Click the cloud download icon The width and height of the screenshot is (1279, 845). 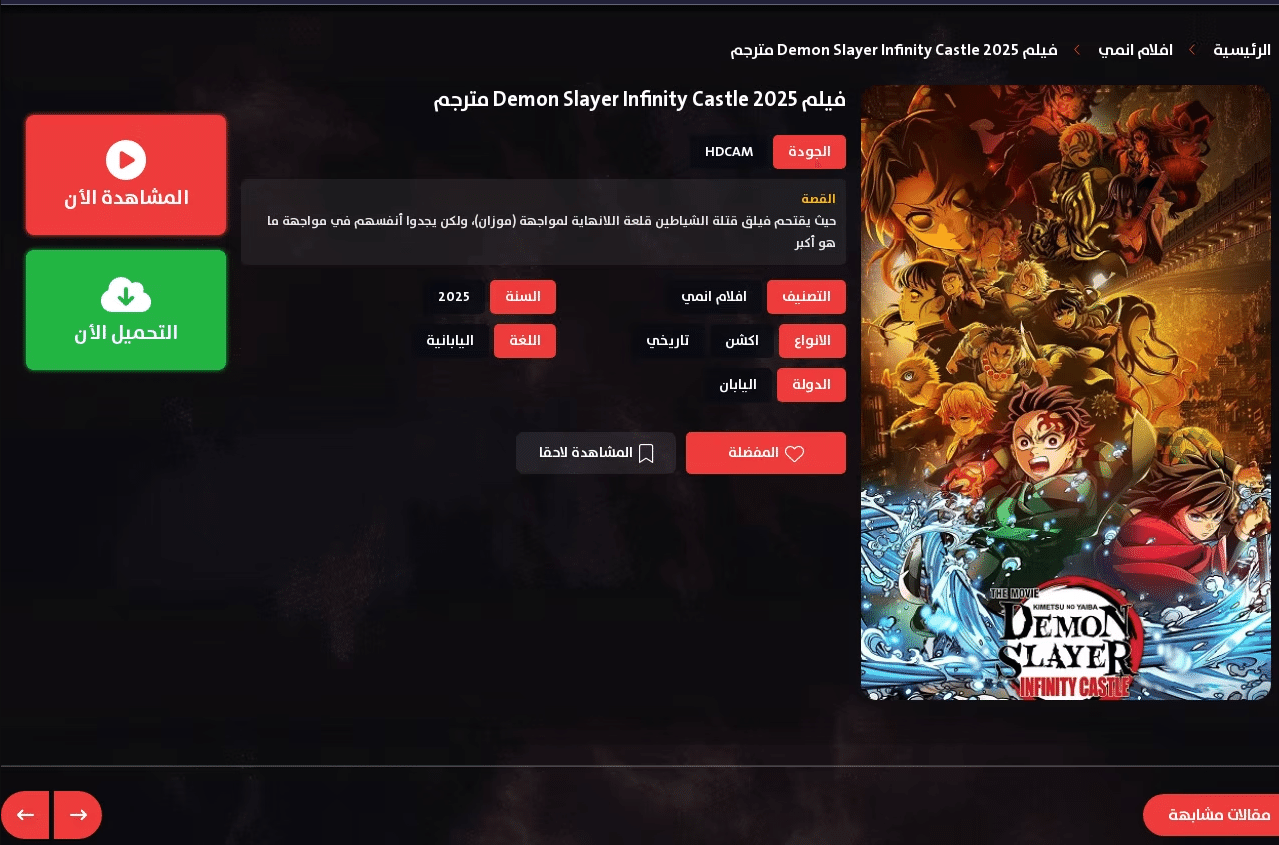point(126,294)
